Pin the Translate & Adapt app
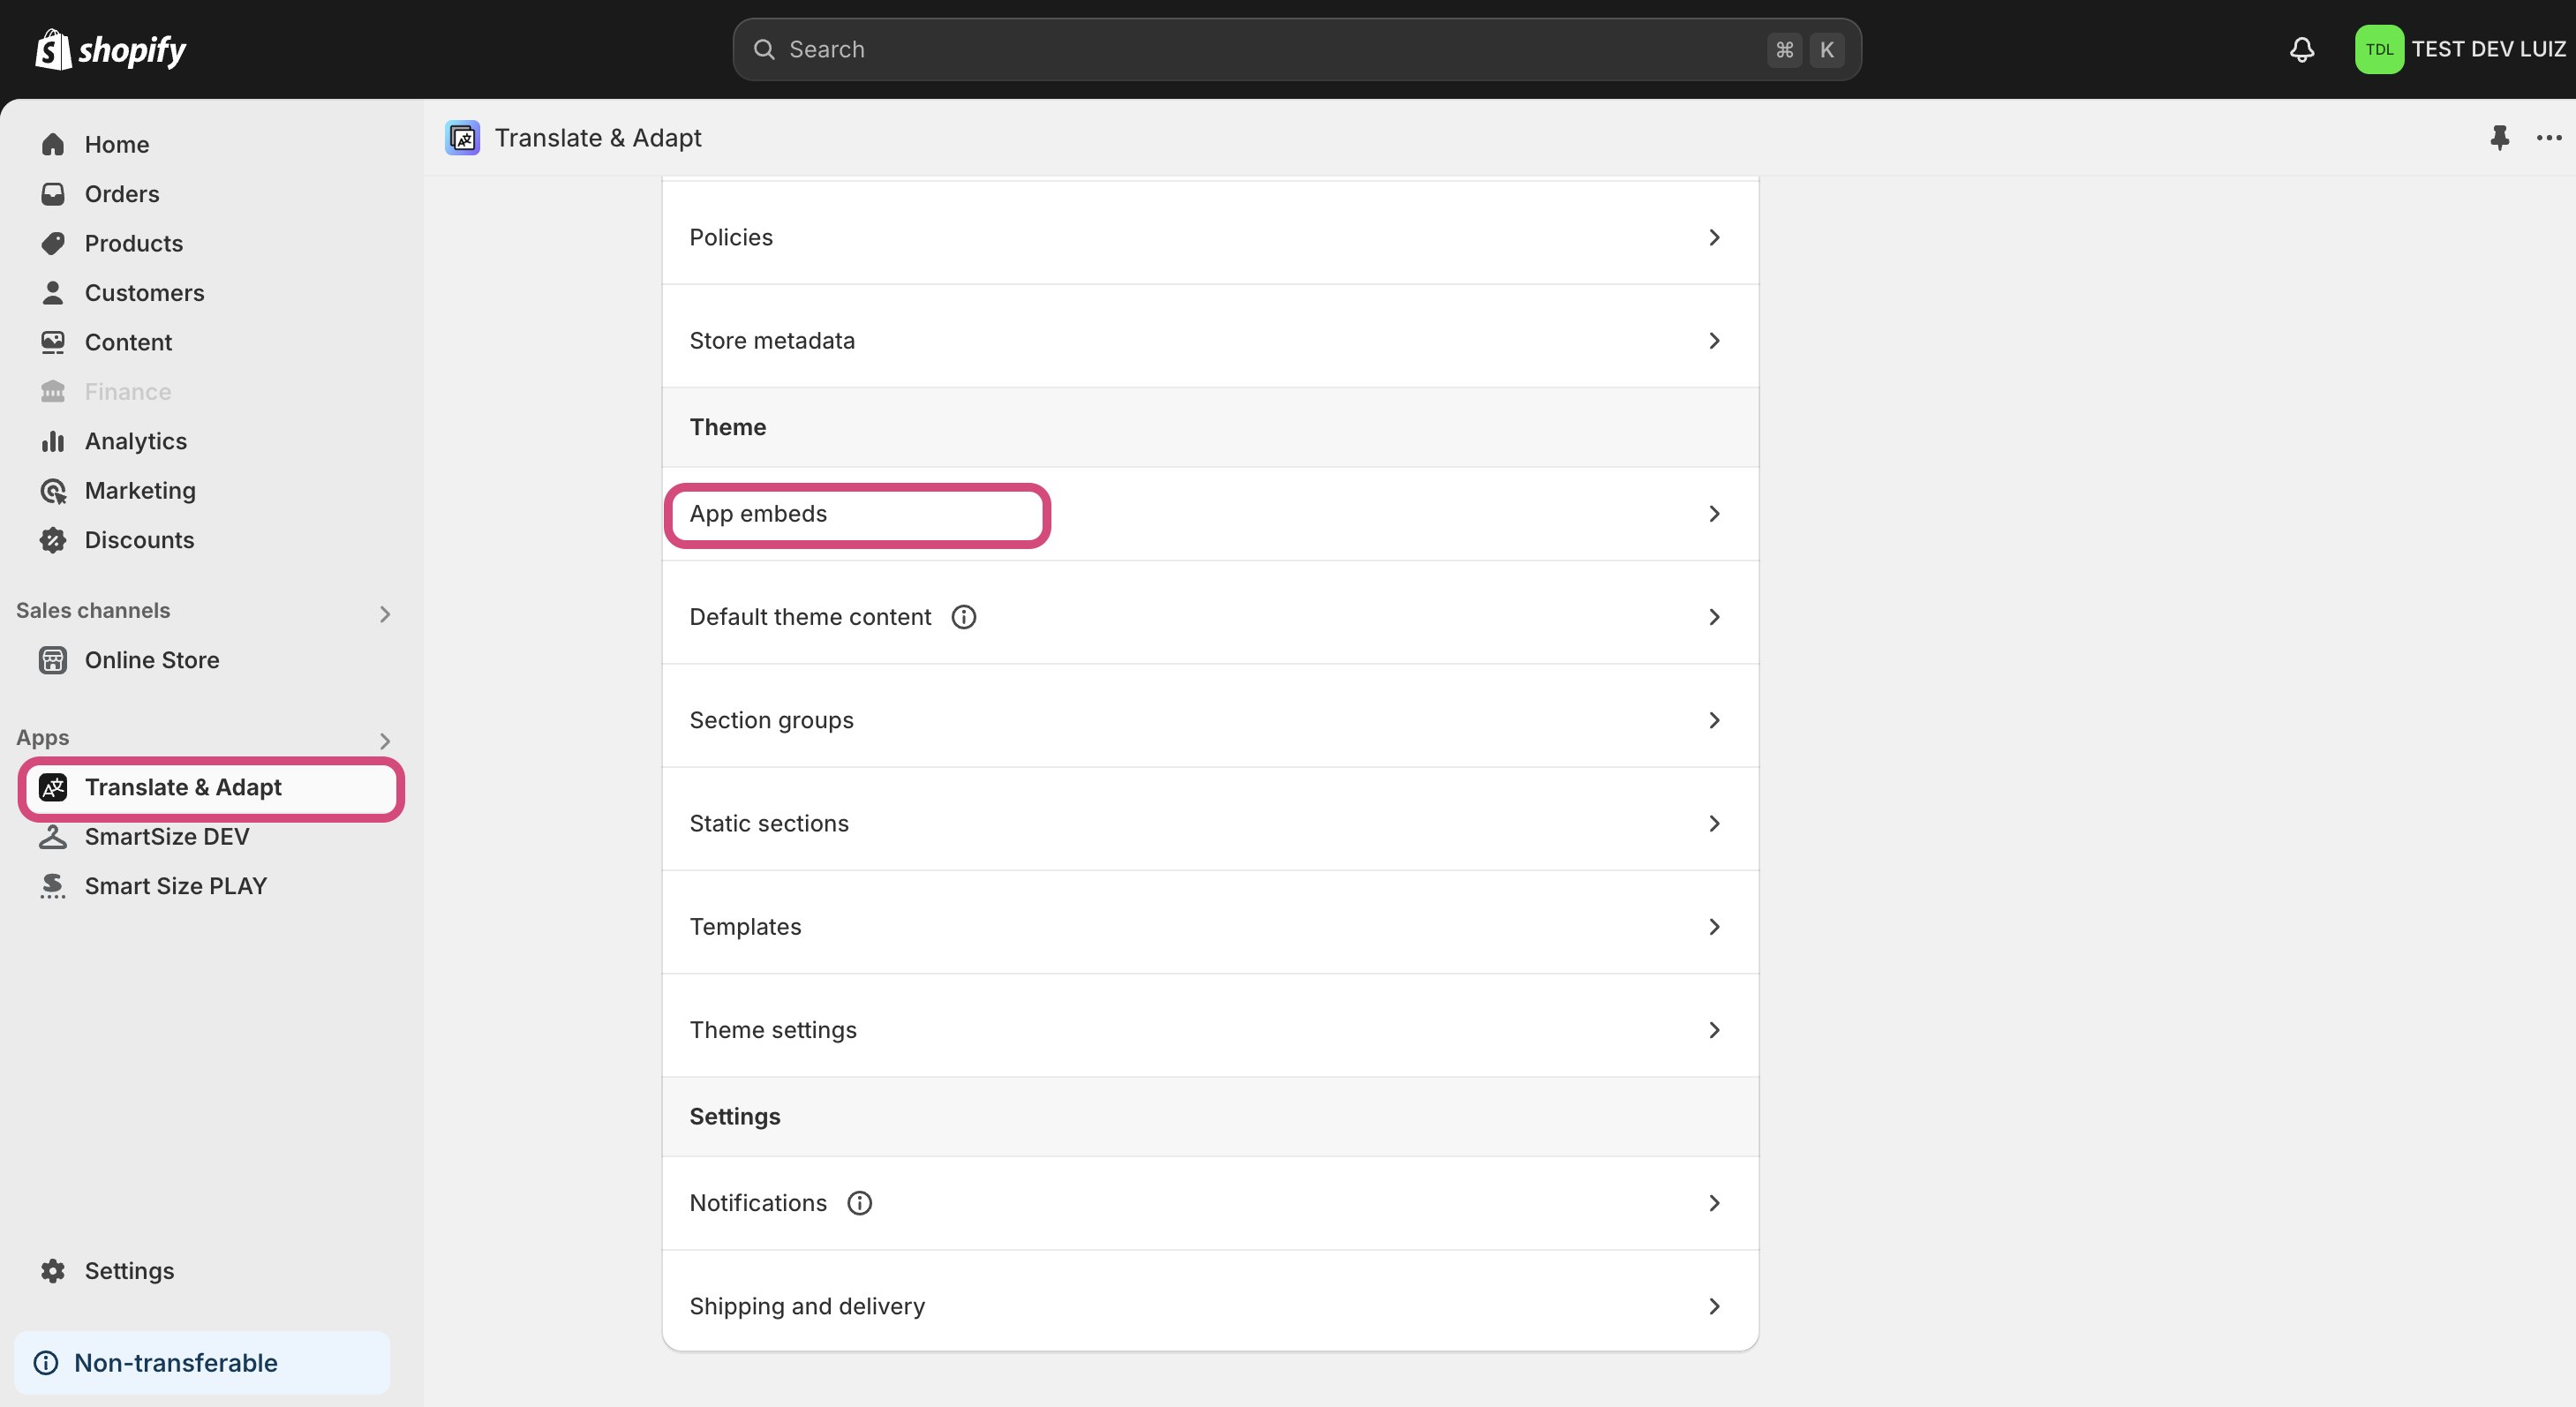This screenshot has height=1407, width=2576. pos(2499,137)
